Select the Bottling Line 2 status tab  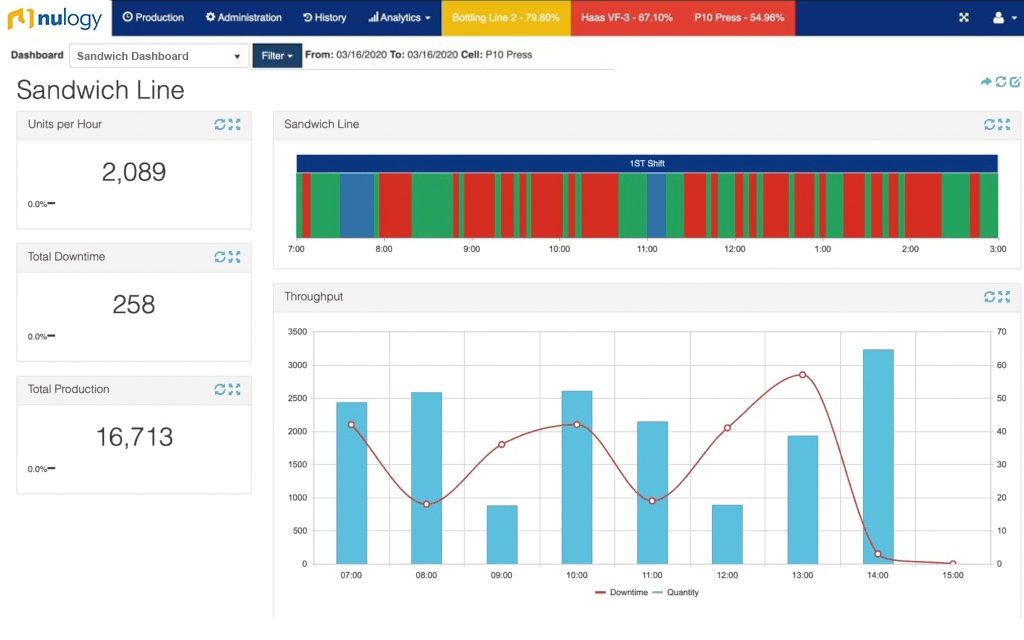click(506, 18)
